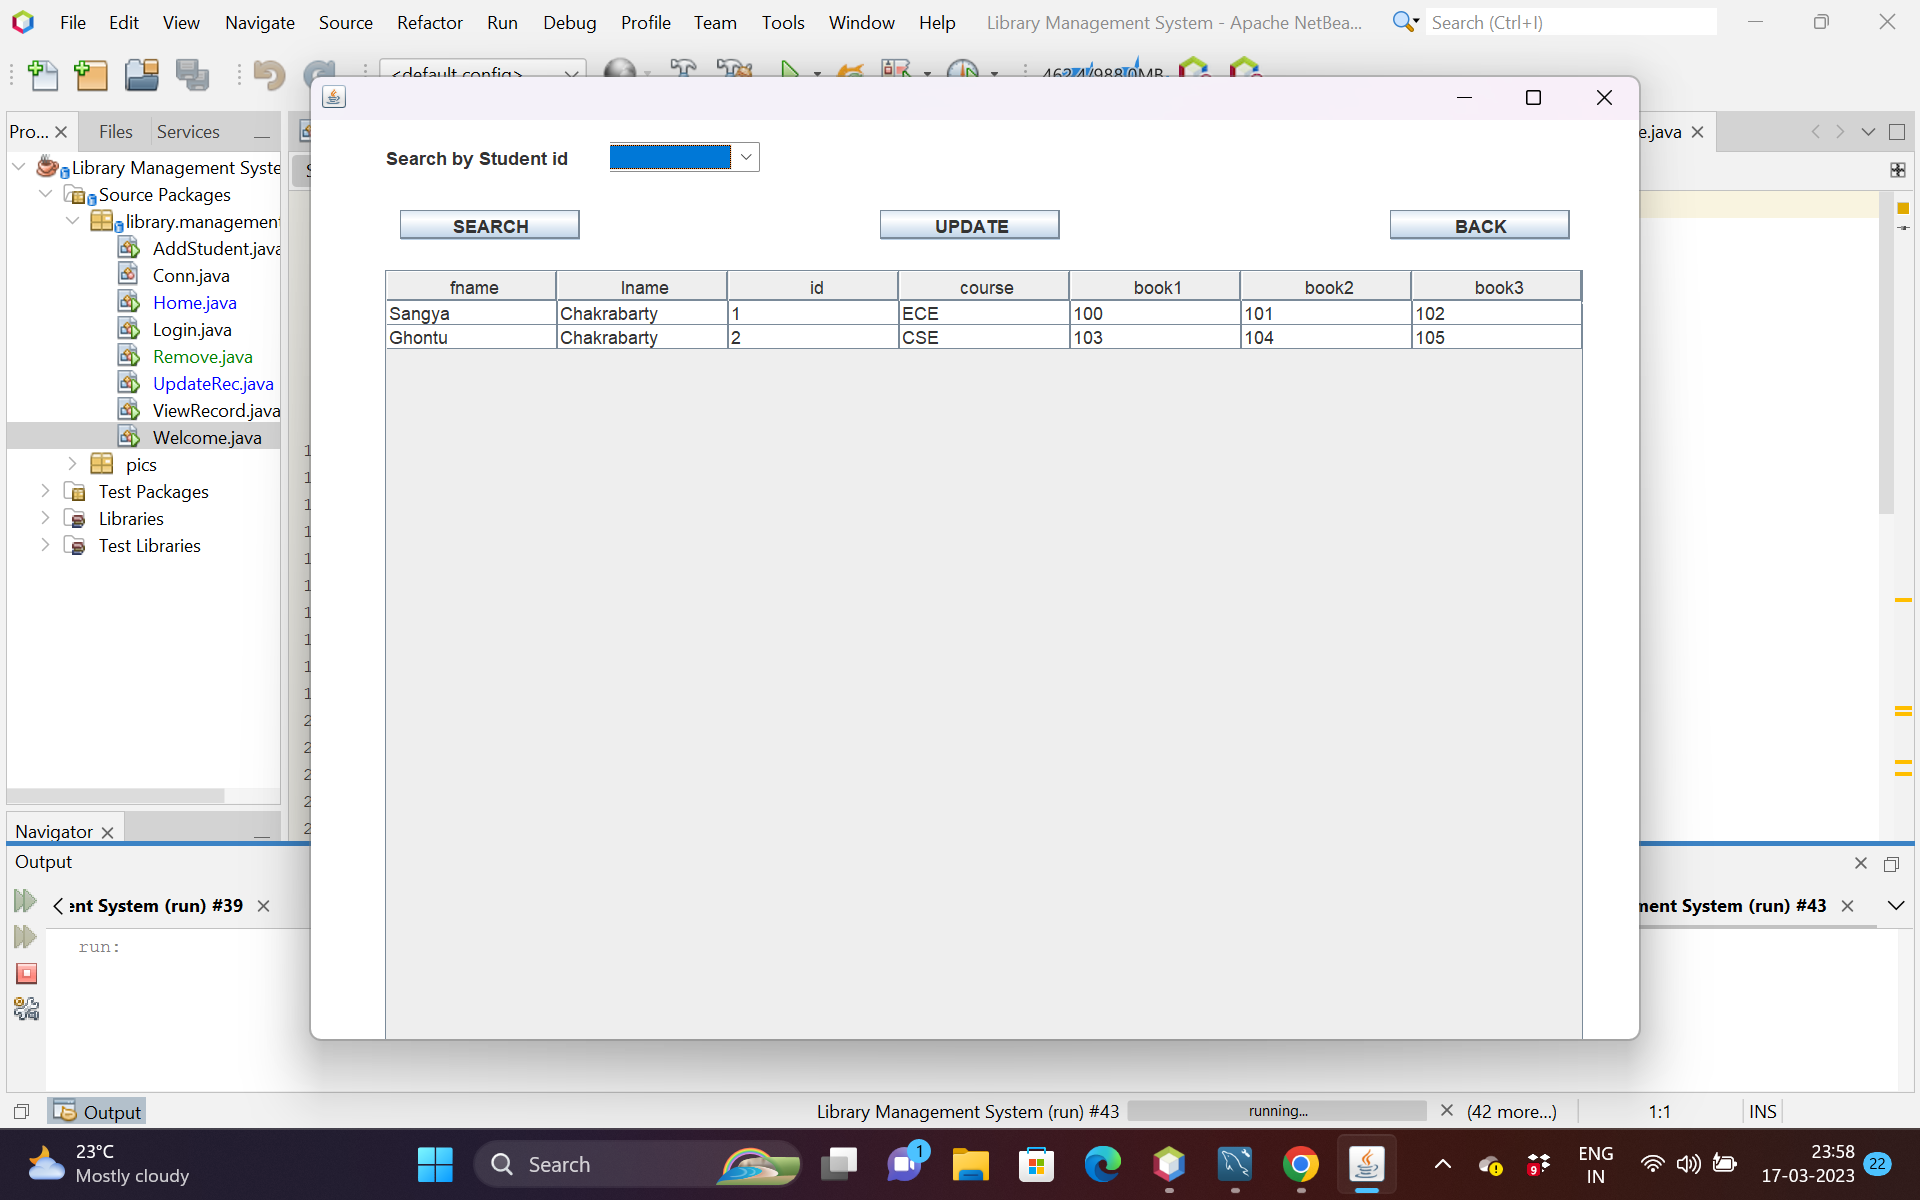Click the red Stop button in Output

(x=27, y=973)
